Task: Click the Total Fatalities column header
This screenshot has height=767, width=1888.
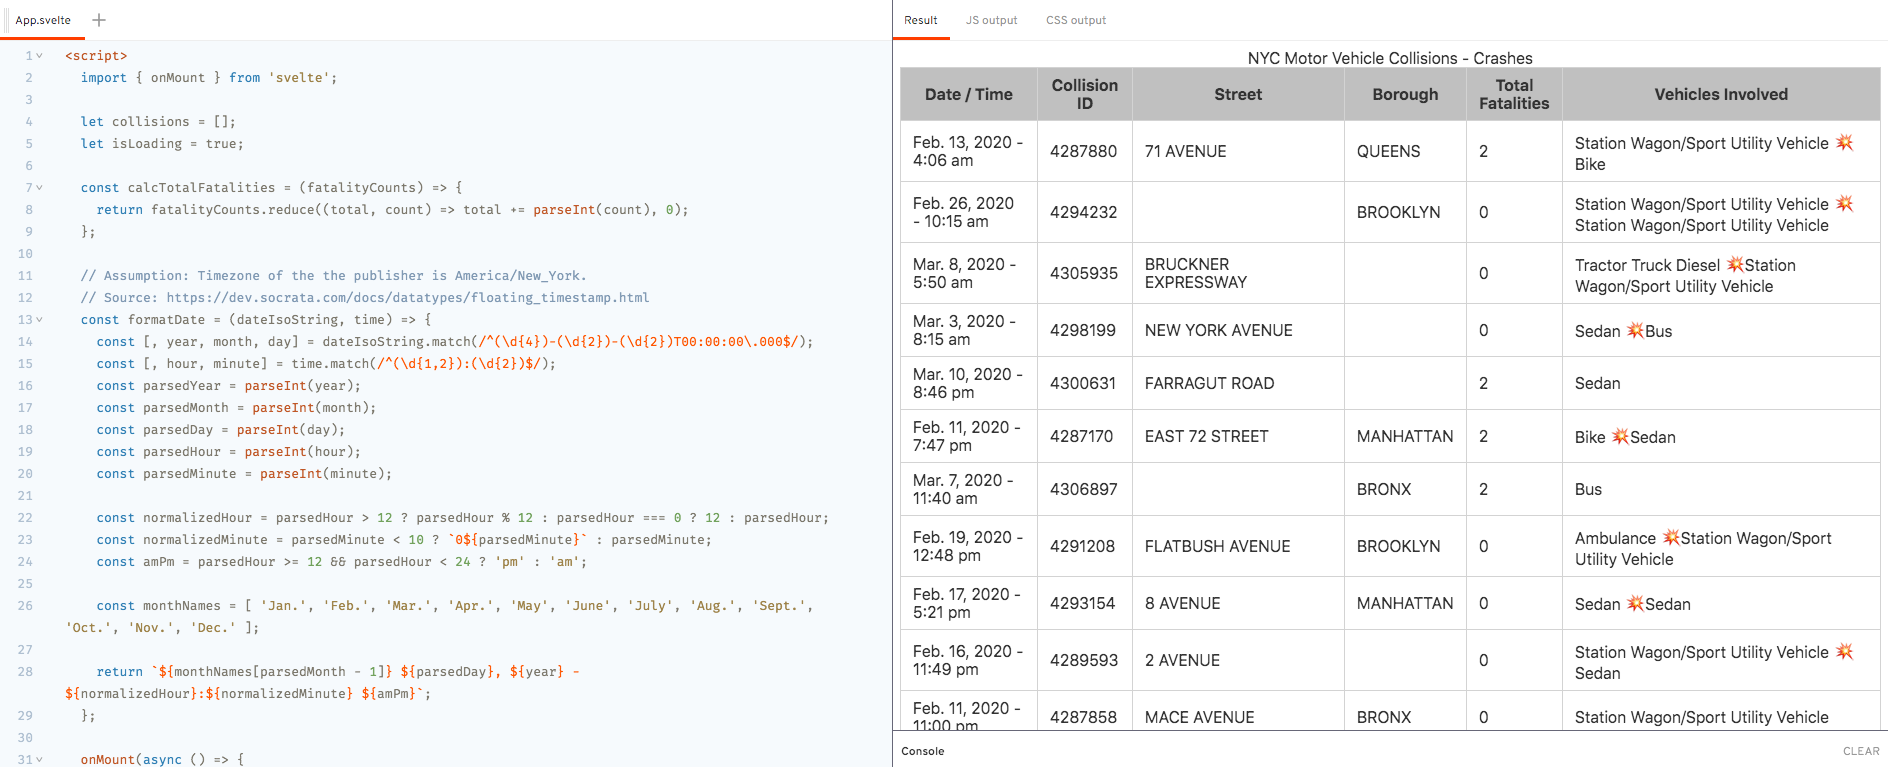Action: point(1514,94)
